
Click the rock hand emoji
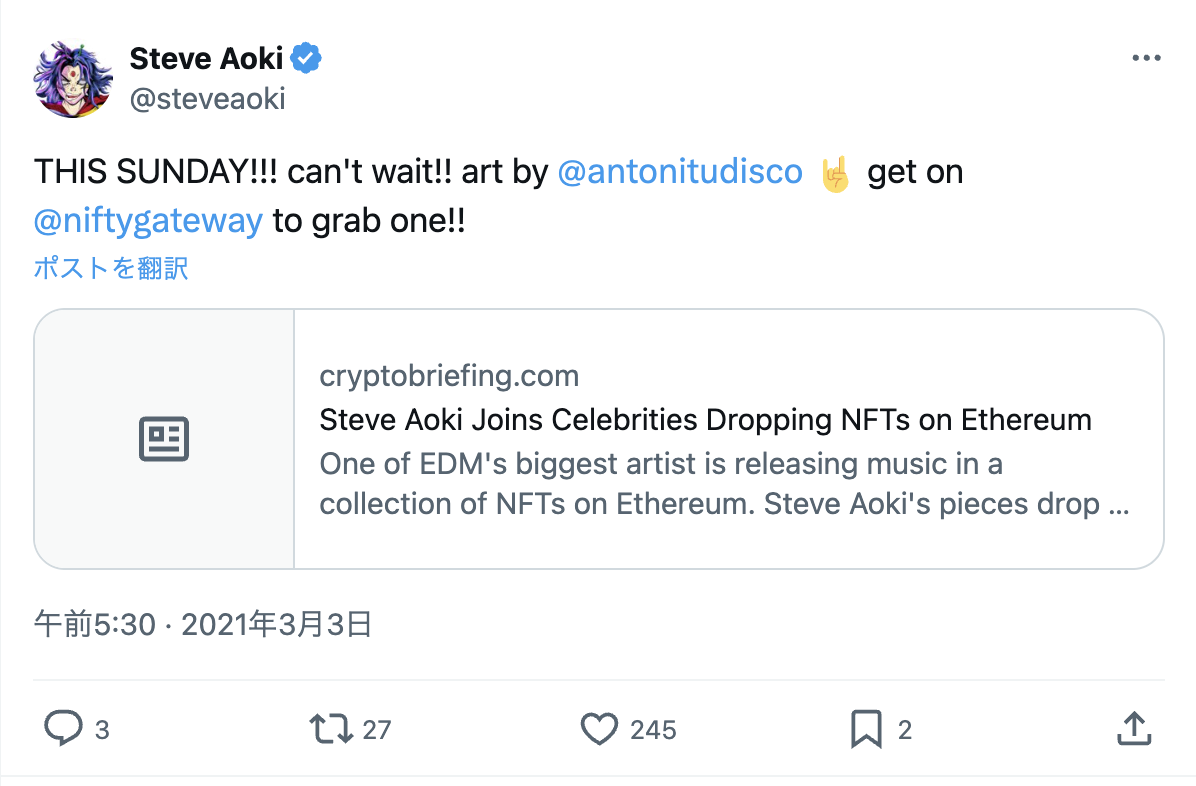[835, 173]
